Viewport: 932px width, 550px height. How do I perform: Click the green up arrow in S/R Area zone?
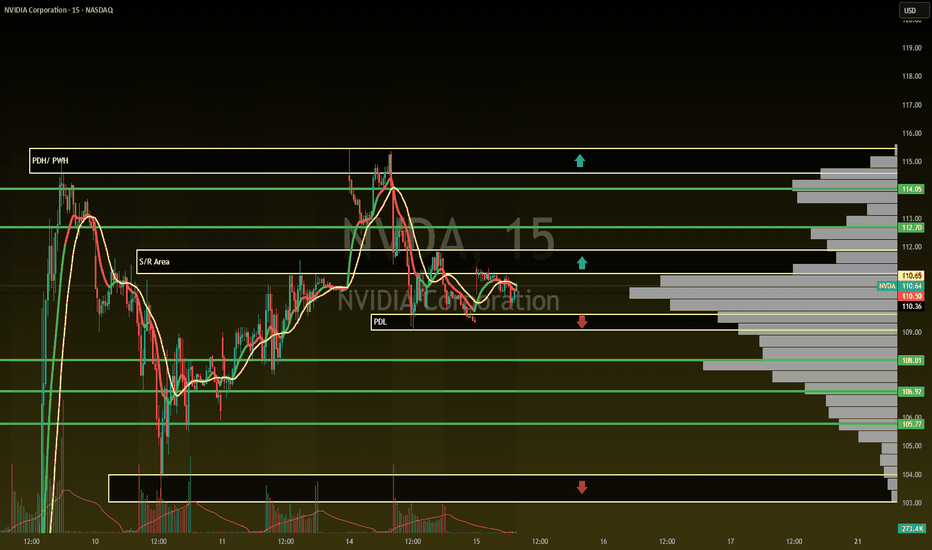[x=582, y=263]
